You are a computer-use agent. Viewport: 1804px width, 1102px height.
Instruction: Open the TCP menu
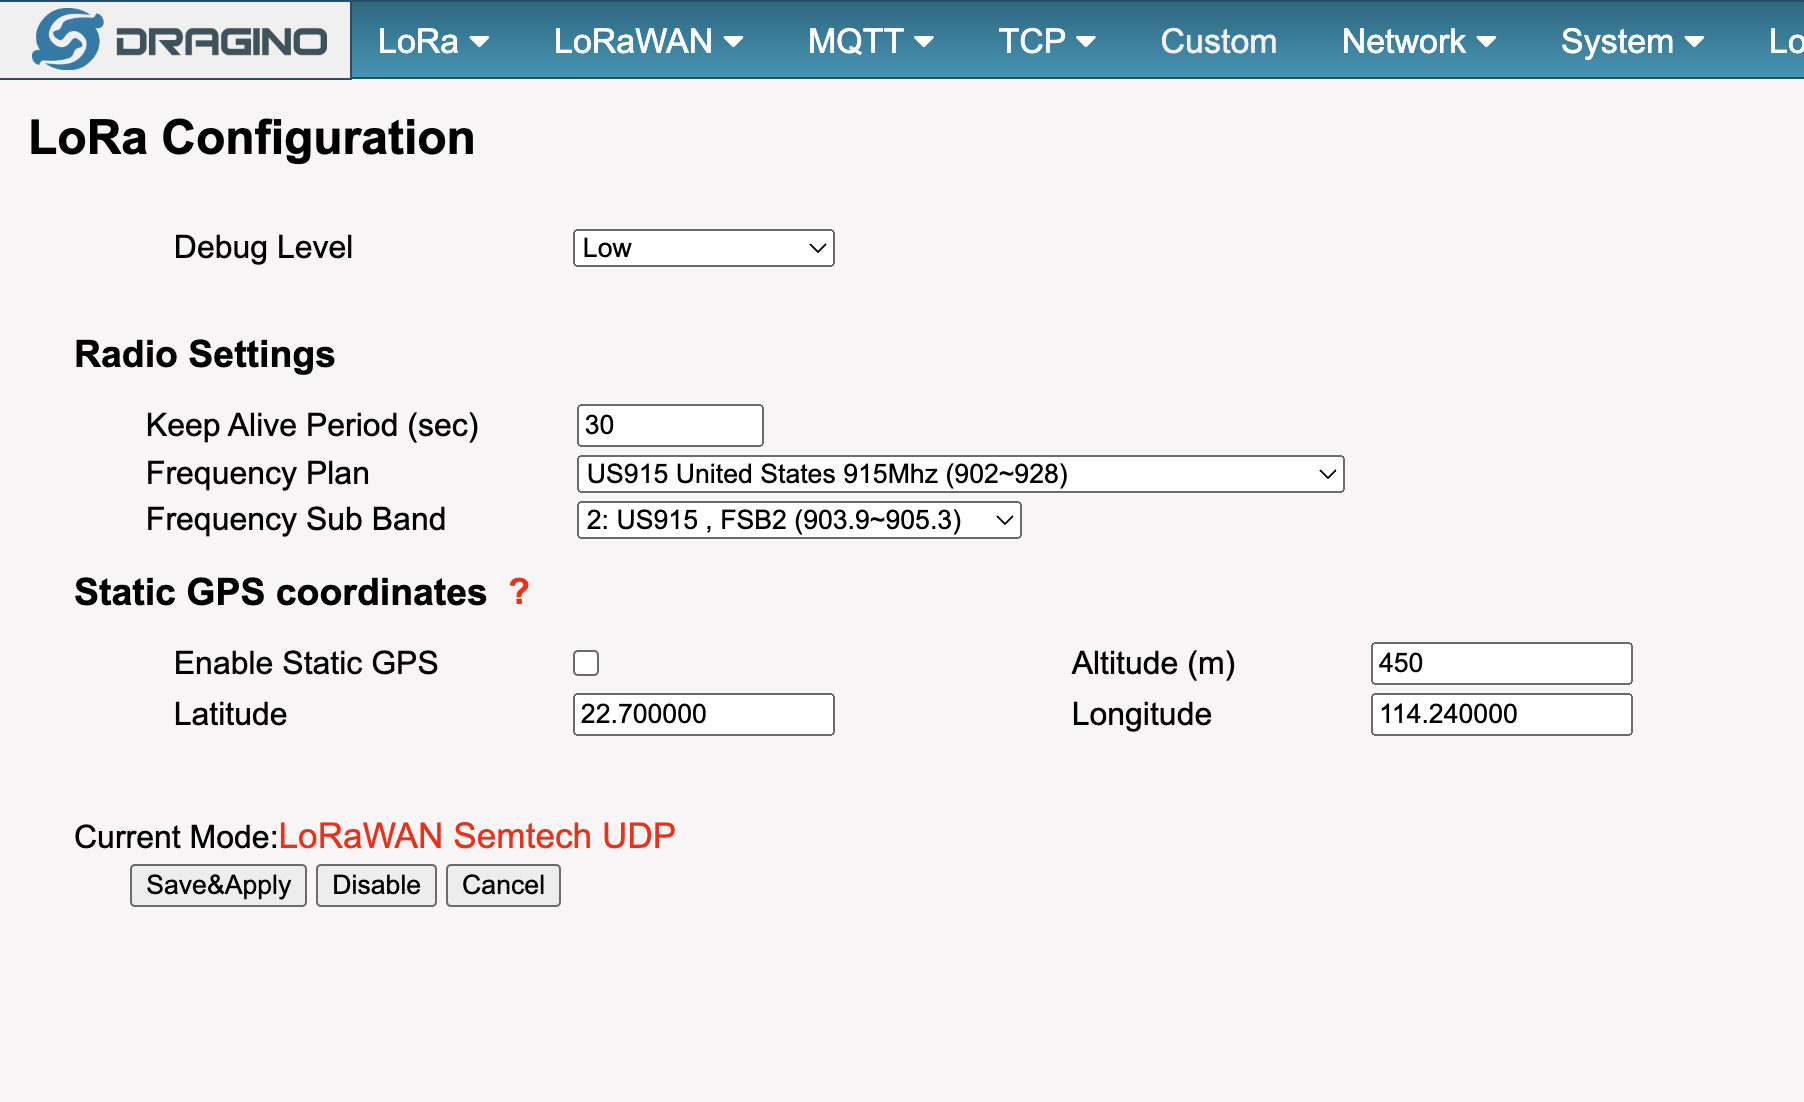[1047, 41]
